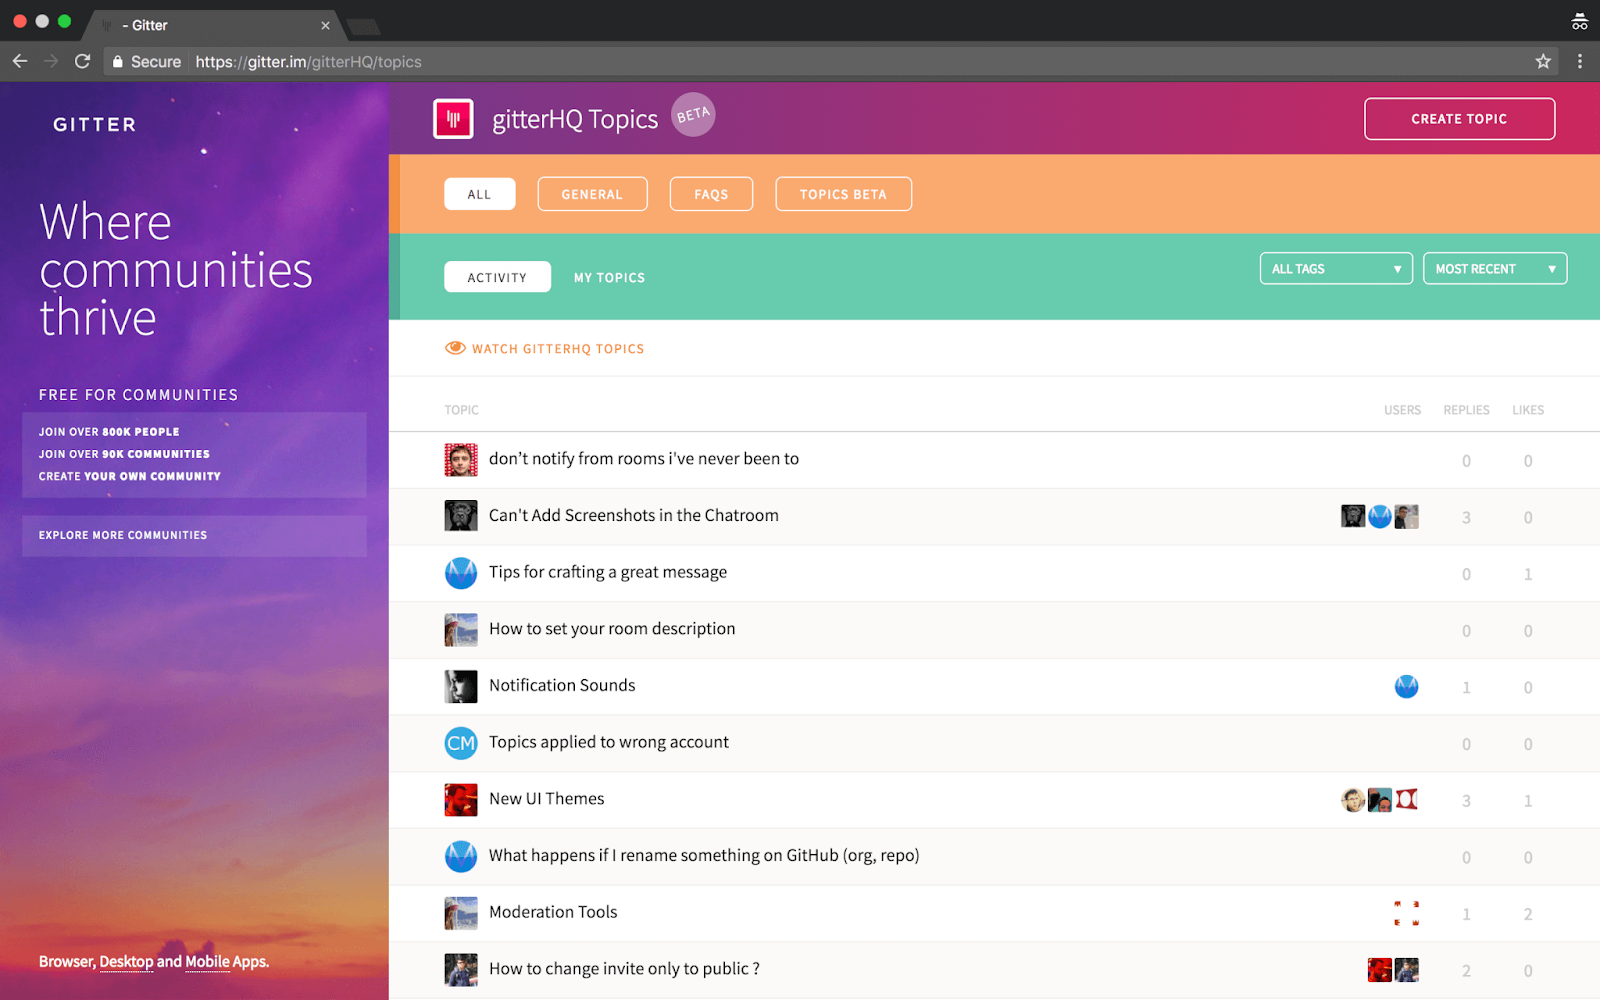Select the Topics Beta category tab
The width and height of the screenshot is (1600, 1000).
click(843, 194)
